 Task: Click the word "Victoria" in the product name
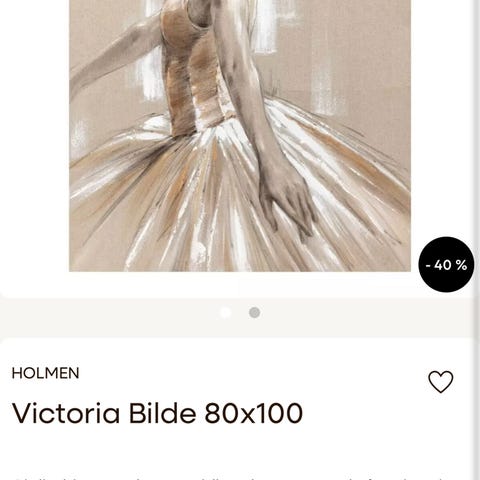click(x=66, y=413)
